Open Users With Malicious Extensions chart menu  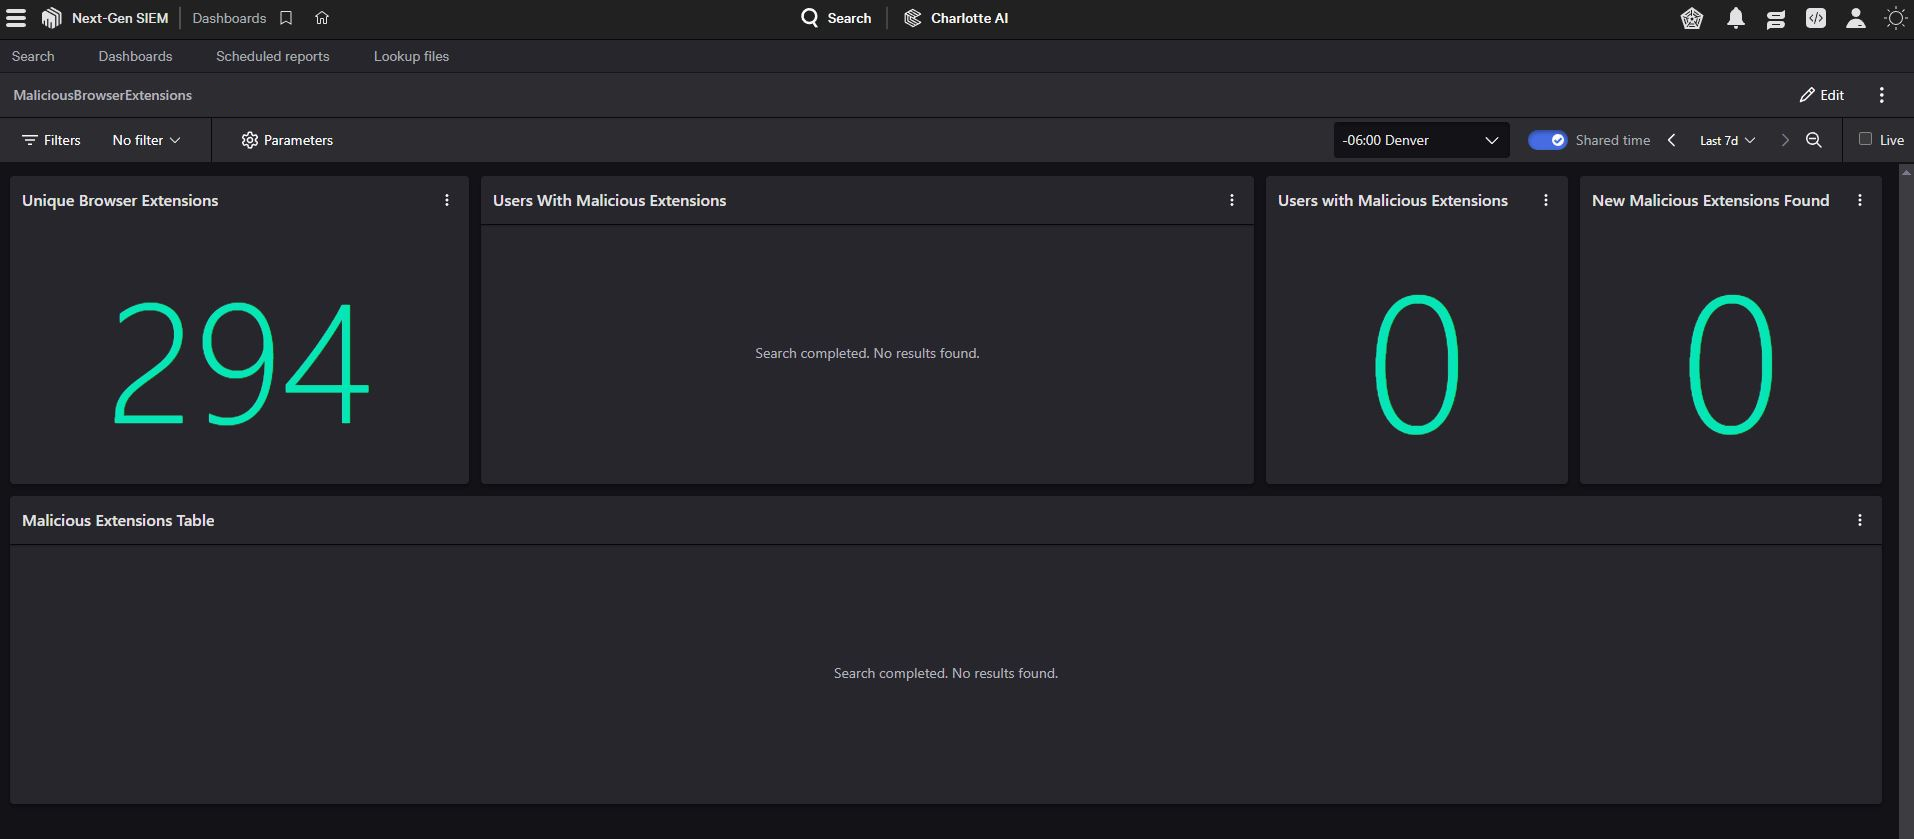pos(1232,200)
